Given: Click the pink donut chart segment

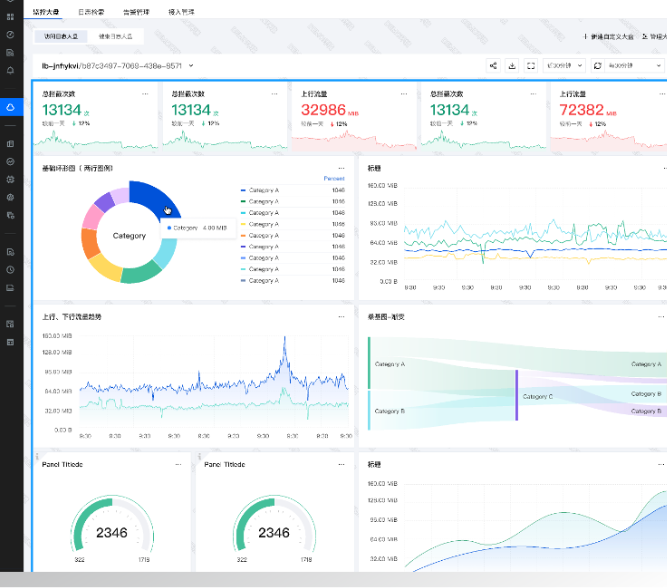Looking at the screenshot, I should pos(92,216).
